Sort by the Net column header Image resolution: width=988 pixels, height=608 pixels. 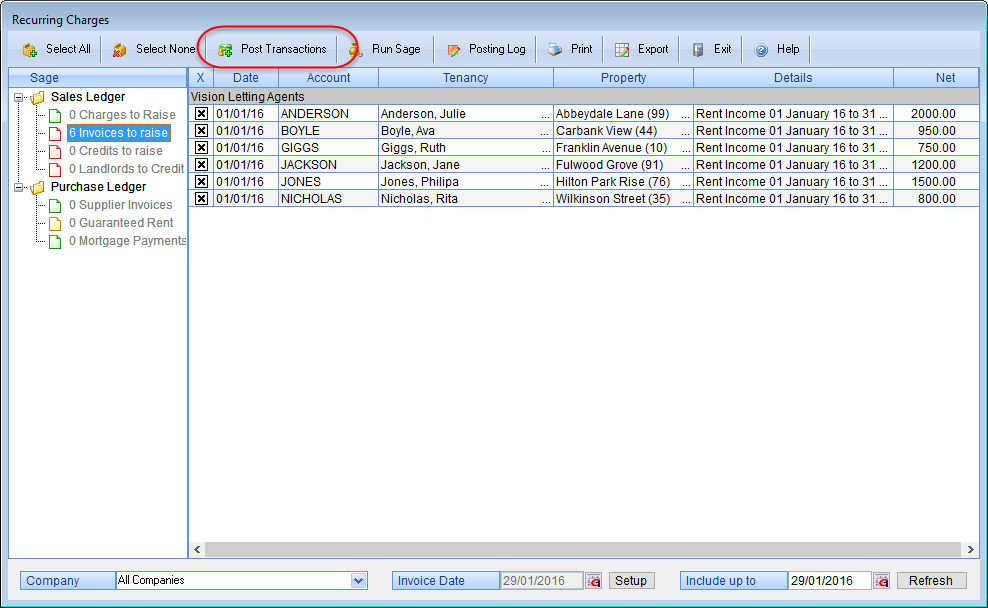tap(936, 77)
